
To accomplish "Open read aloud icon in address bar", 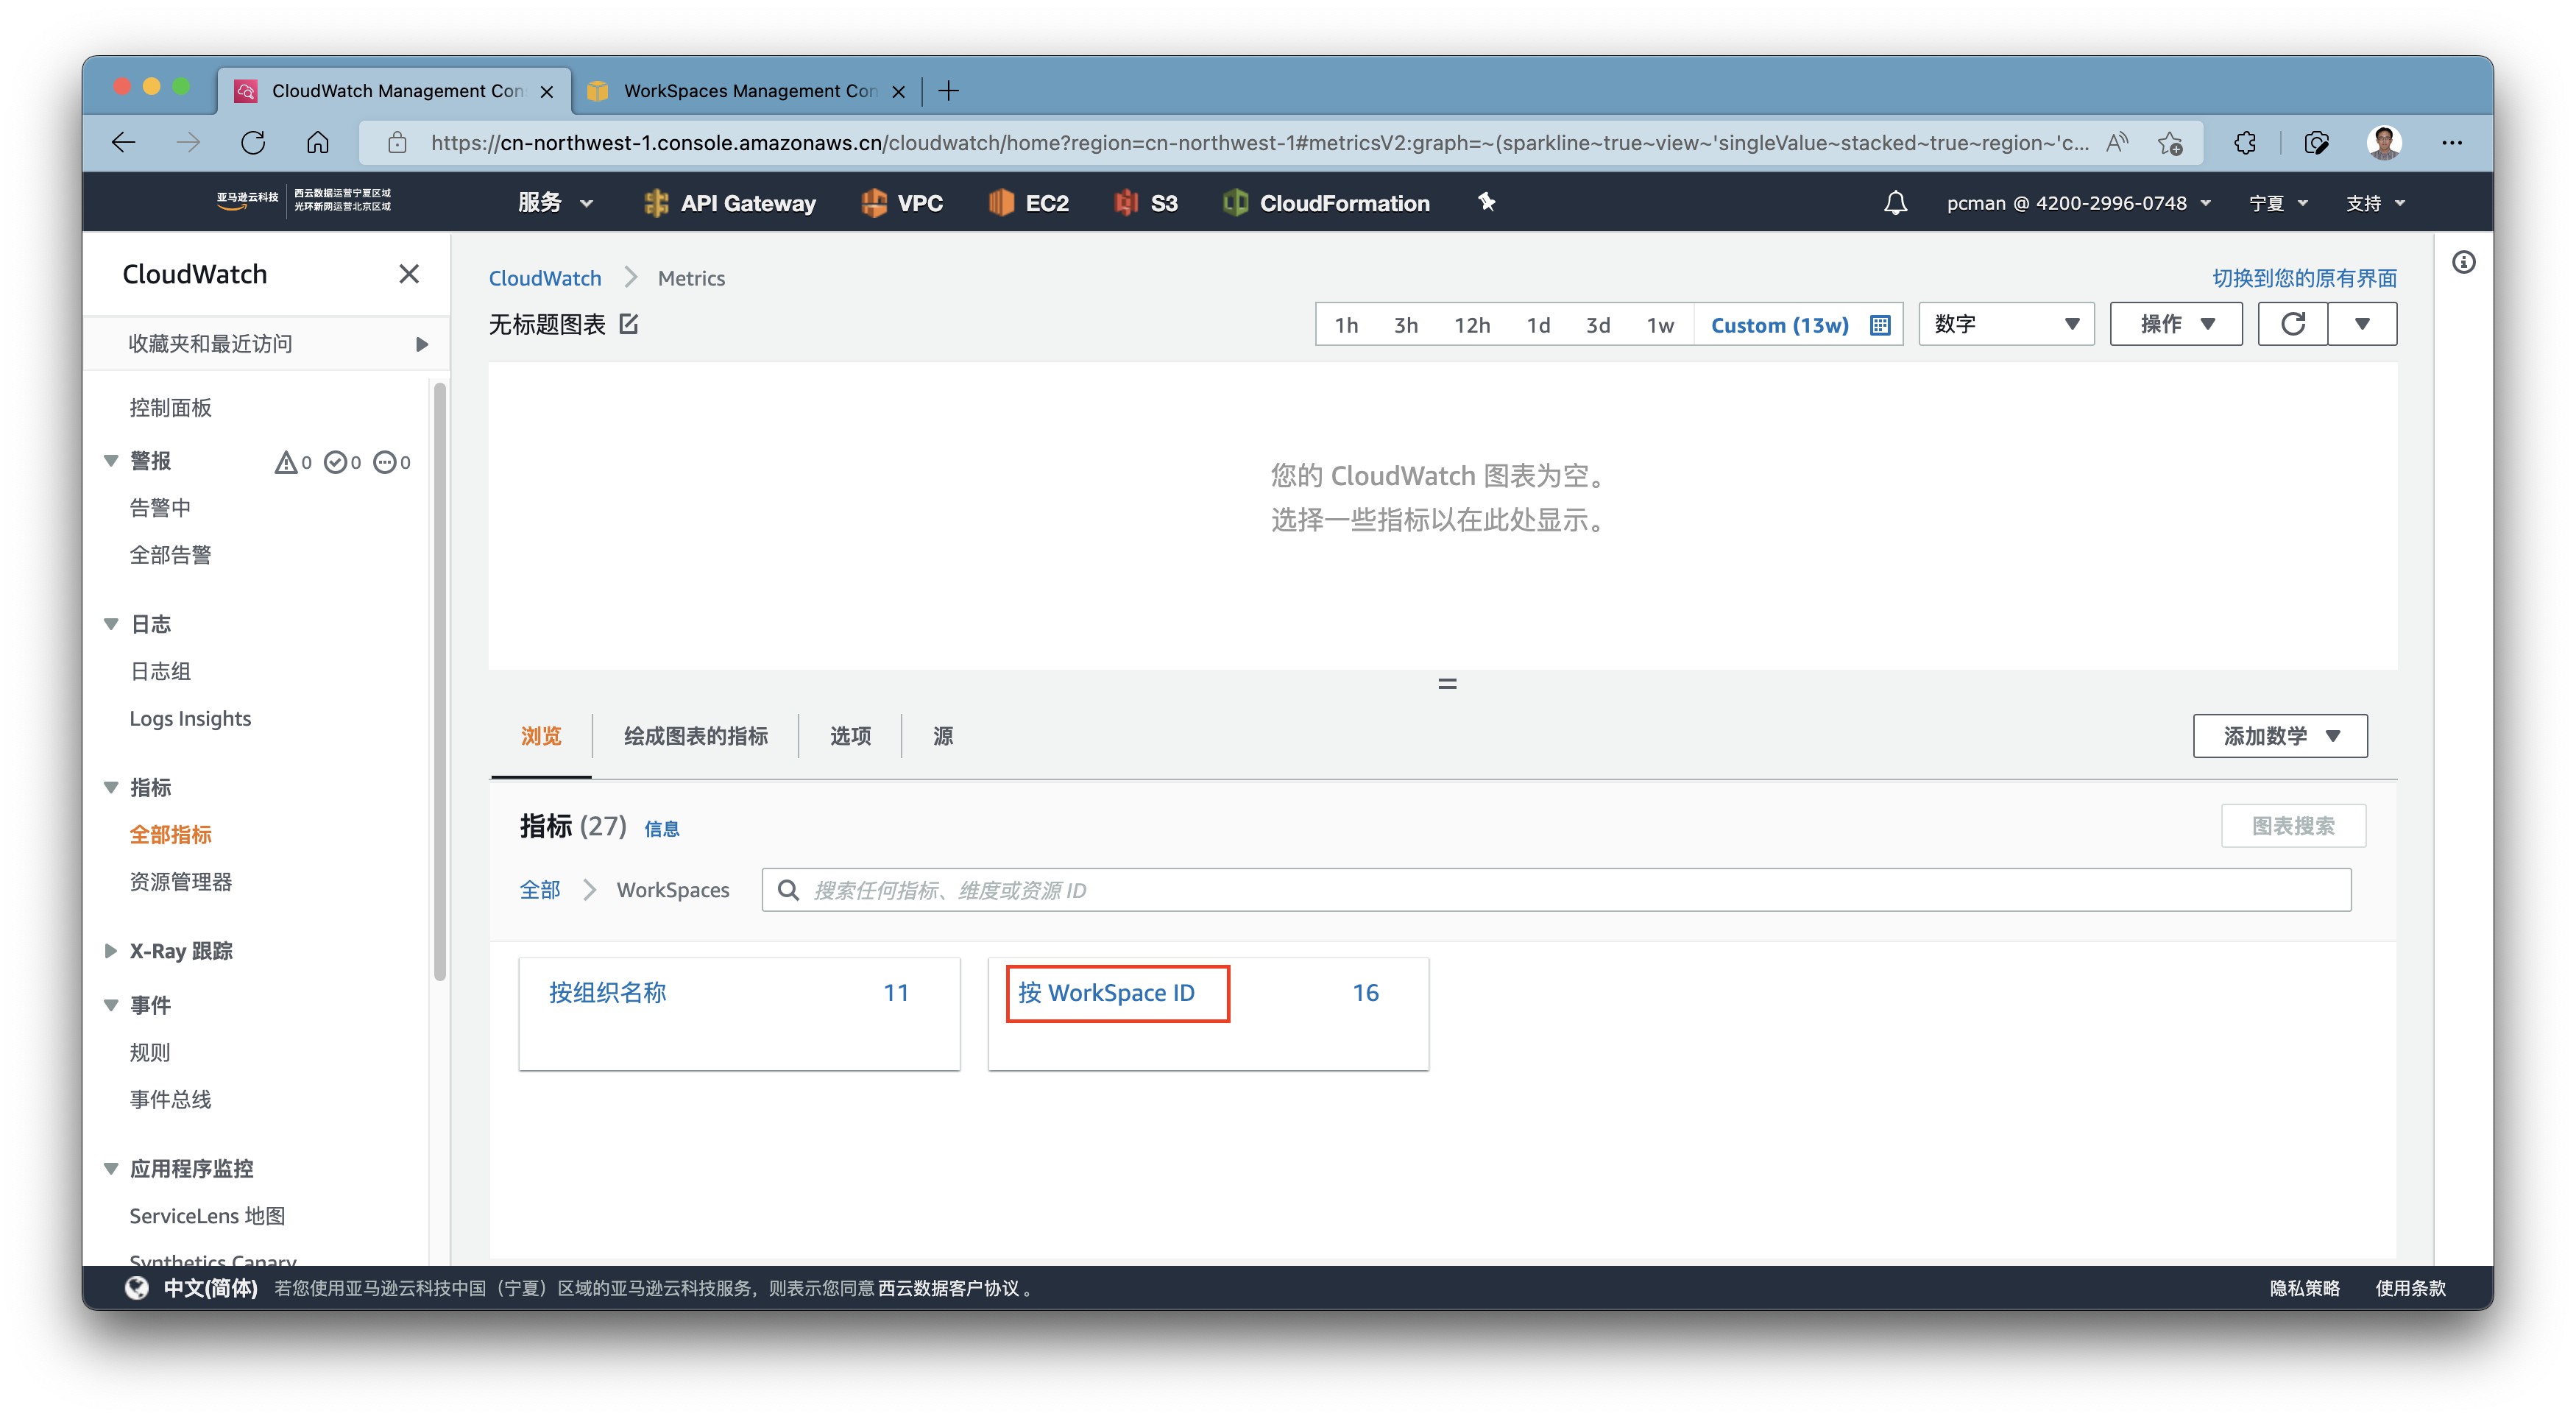I will (x=2116, y=143).
